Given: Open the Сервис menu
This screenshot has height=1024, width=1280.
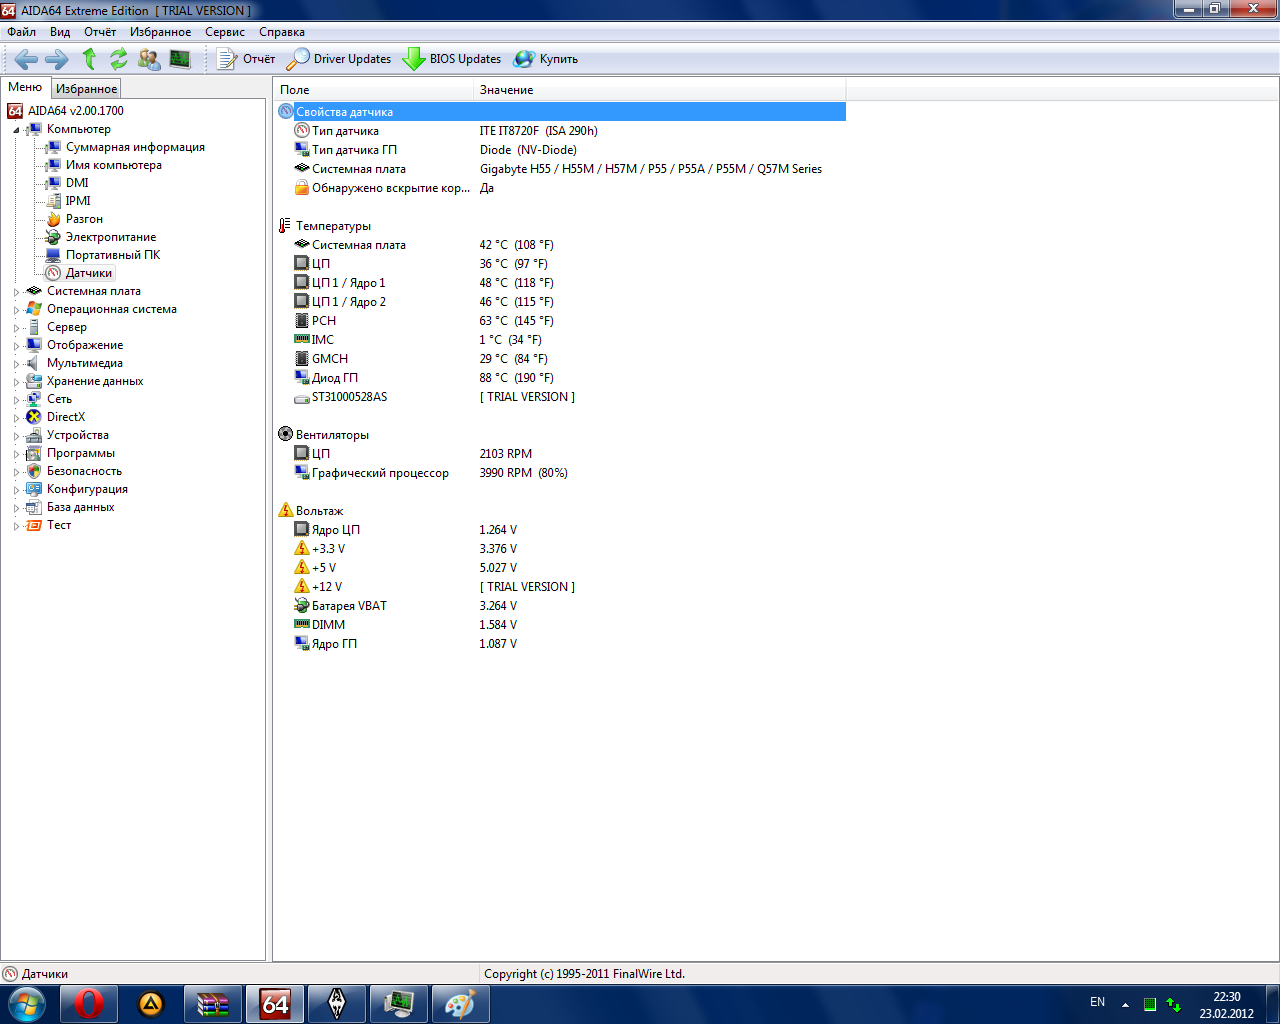Looking at the screenshot, I should [x=225, y=32].
